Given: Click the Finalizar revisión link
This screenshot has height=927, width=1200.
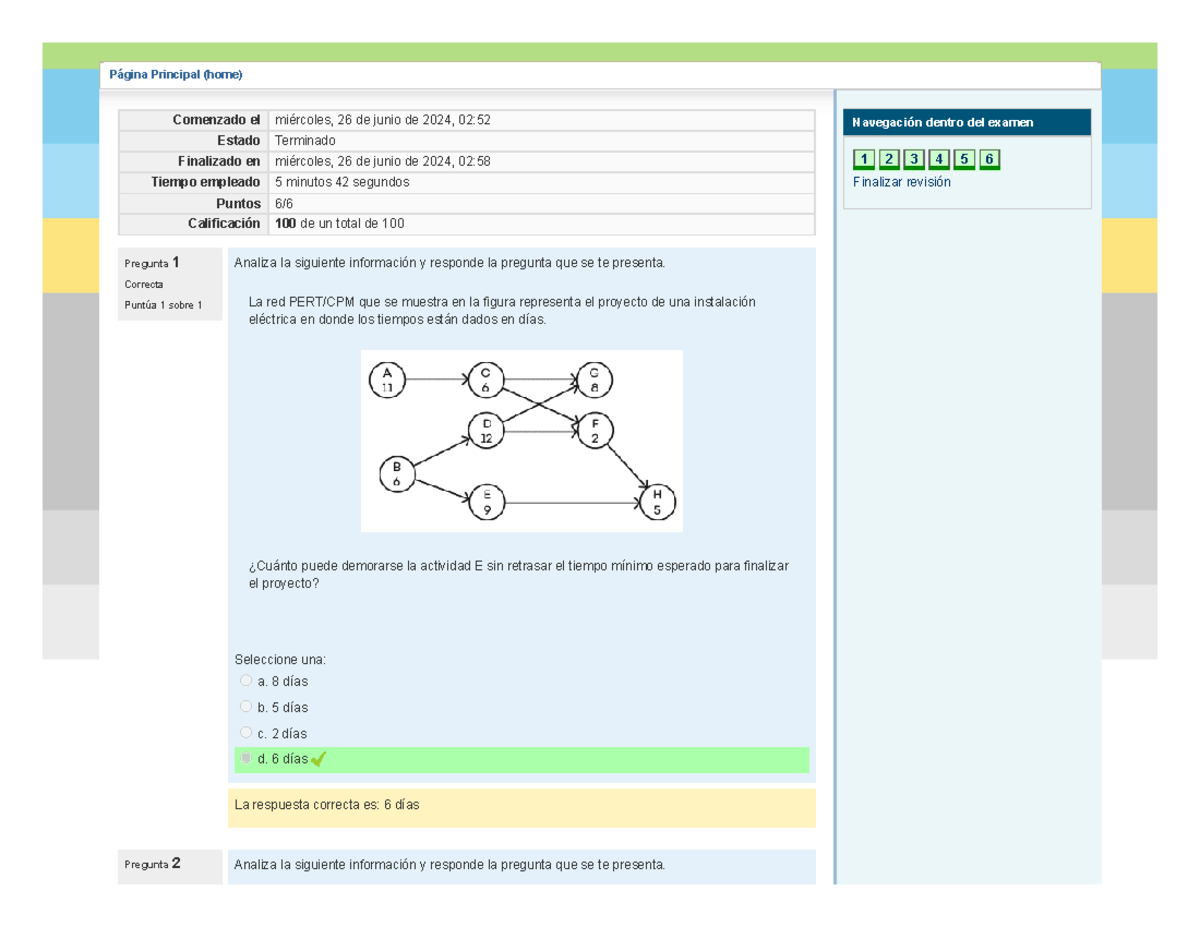Looking at the screenshot, I should pos(901,182).
